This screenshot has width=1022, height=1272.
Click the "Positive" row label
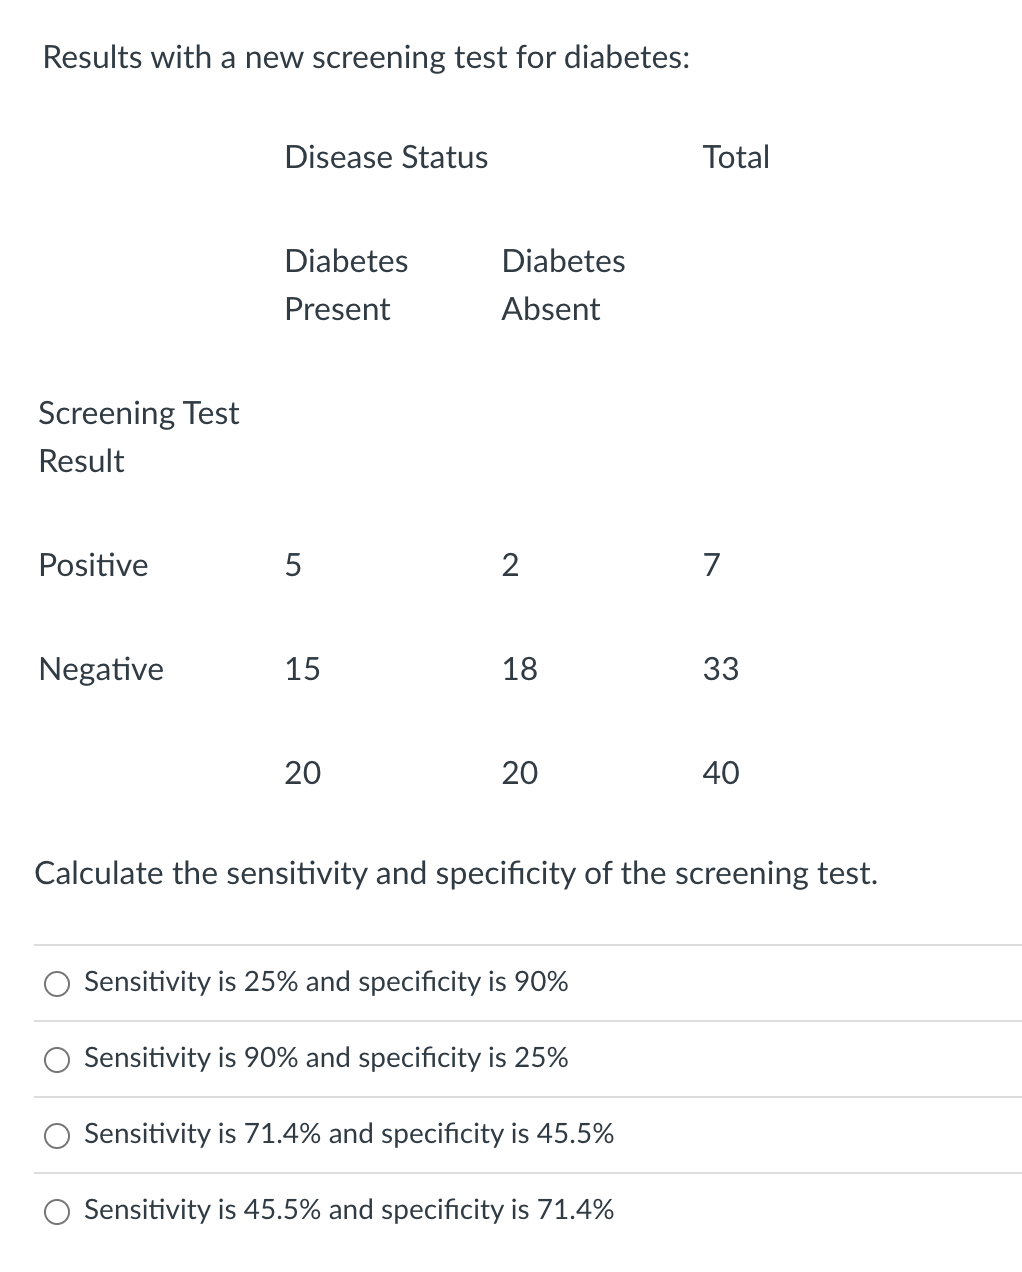tap(93, 566)
